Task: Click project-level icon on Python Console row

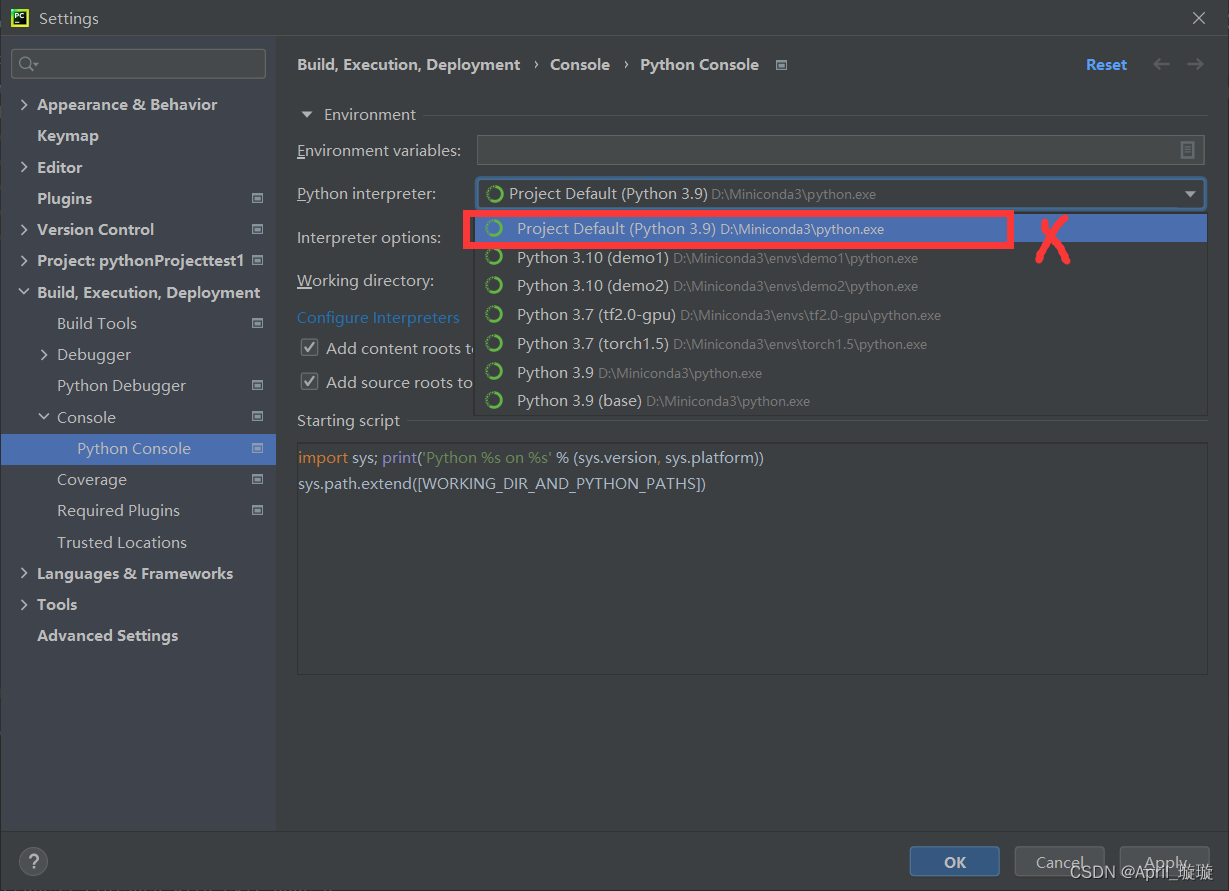Action: click(257, 448)
